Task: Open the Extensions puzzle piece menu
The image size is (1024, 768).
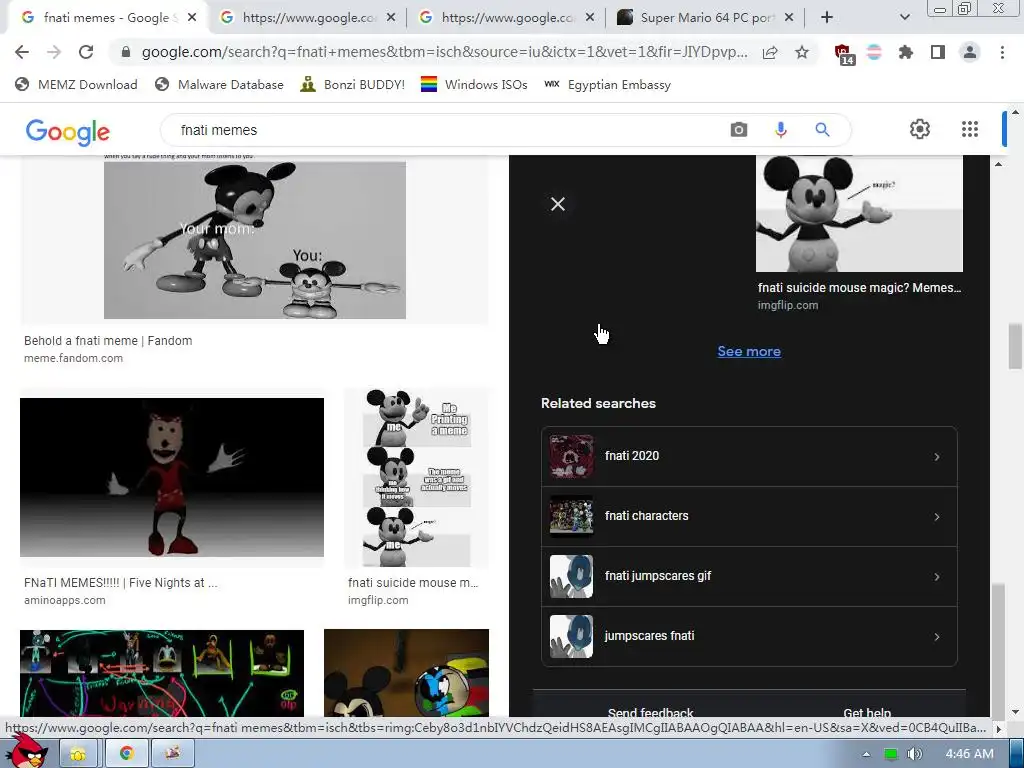Action: [x=906, y=52]
